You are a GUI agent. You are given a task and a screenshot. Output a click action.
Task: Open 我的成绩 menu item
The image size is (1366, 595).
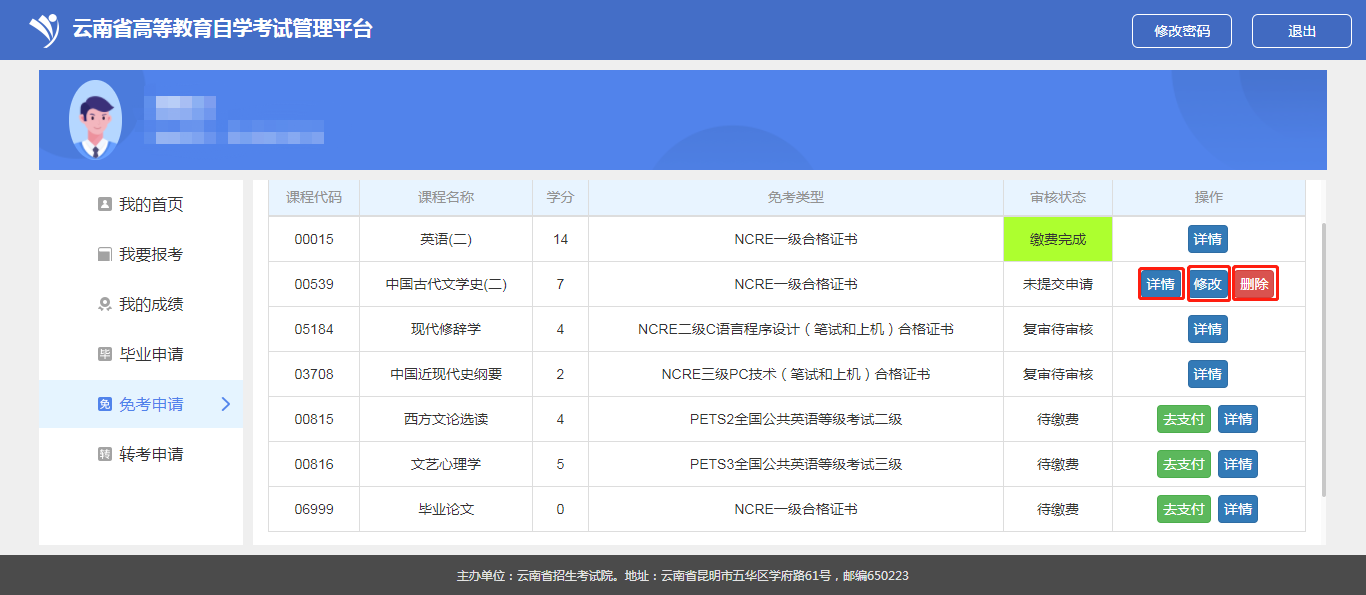(x=151, y=304)
